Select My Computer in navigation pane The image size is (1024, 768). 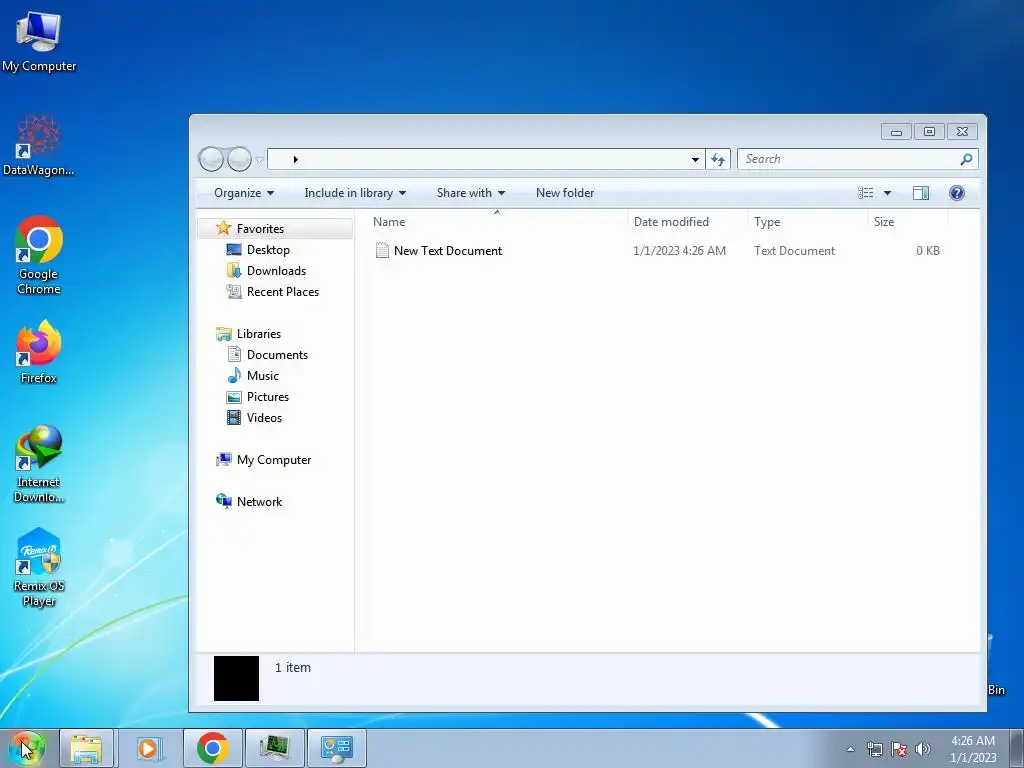[x=274, y=460]
